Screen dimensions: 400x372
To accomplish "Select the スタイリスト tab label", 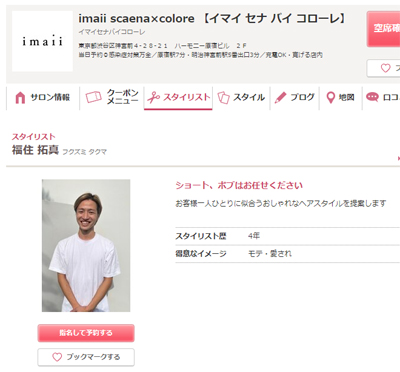I will pos(187,97).
